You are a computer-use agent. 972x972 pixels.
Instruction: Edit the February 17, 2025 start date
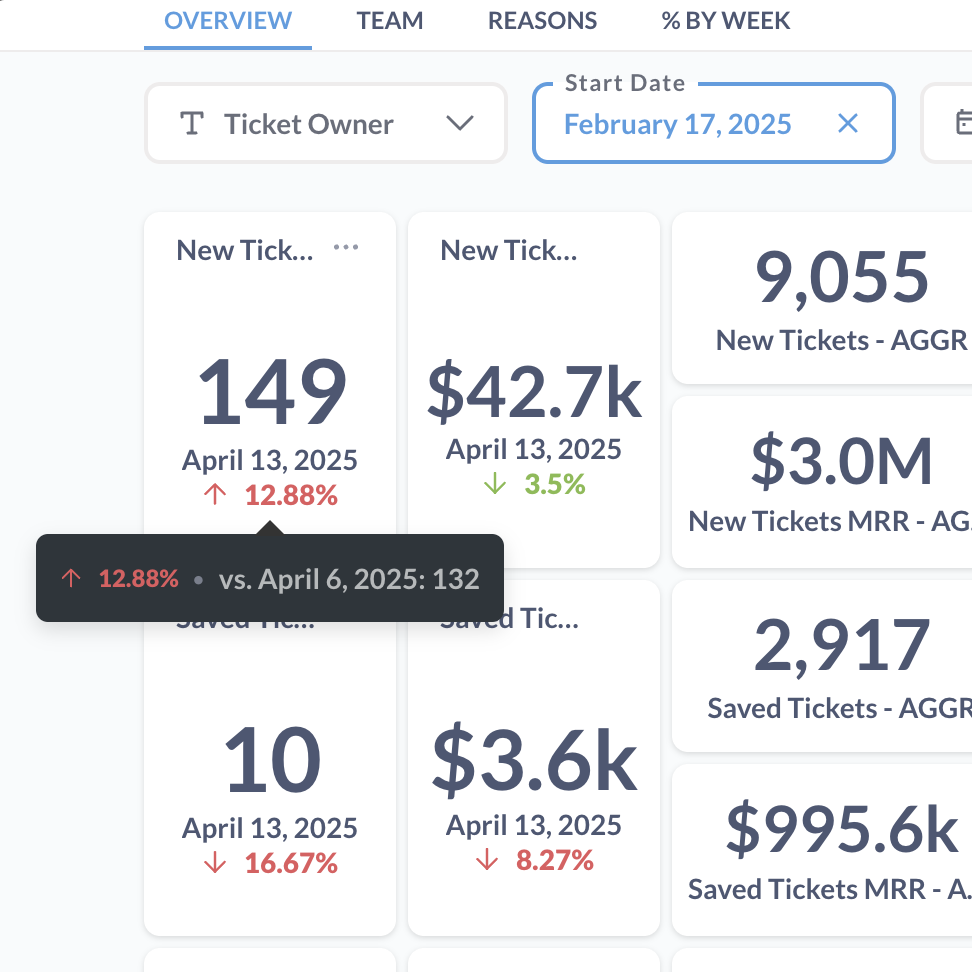tap(678, 124)
